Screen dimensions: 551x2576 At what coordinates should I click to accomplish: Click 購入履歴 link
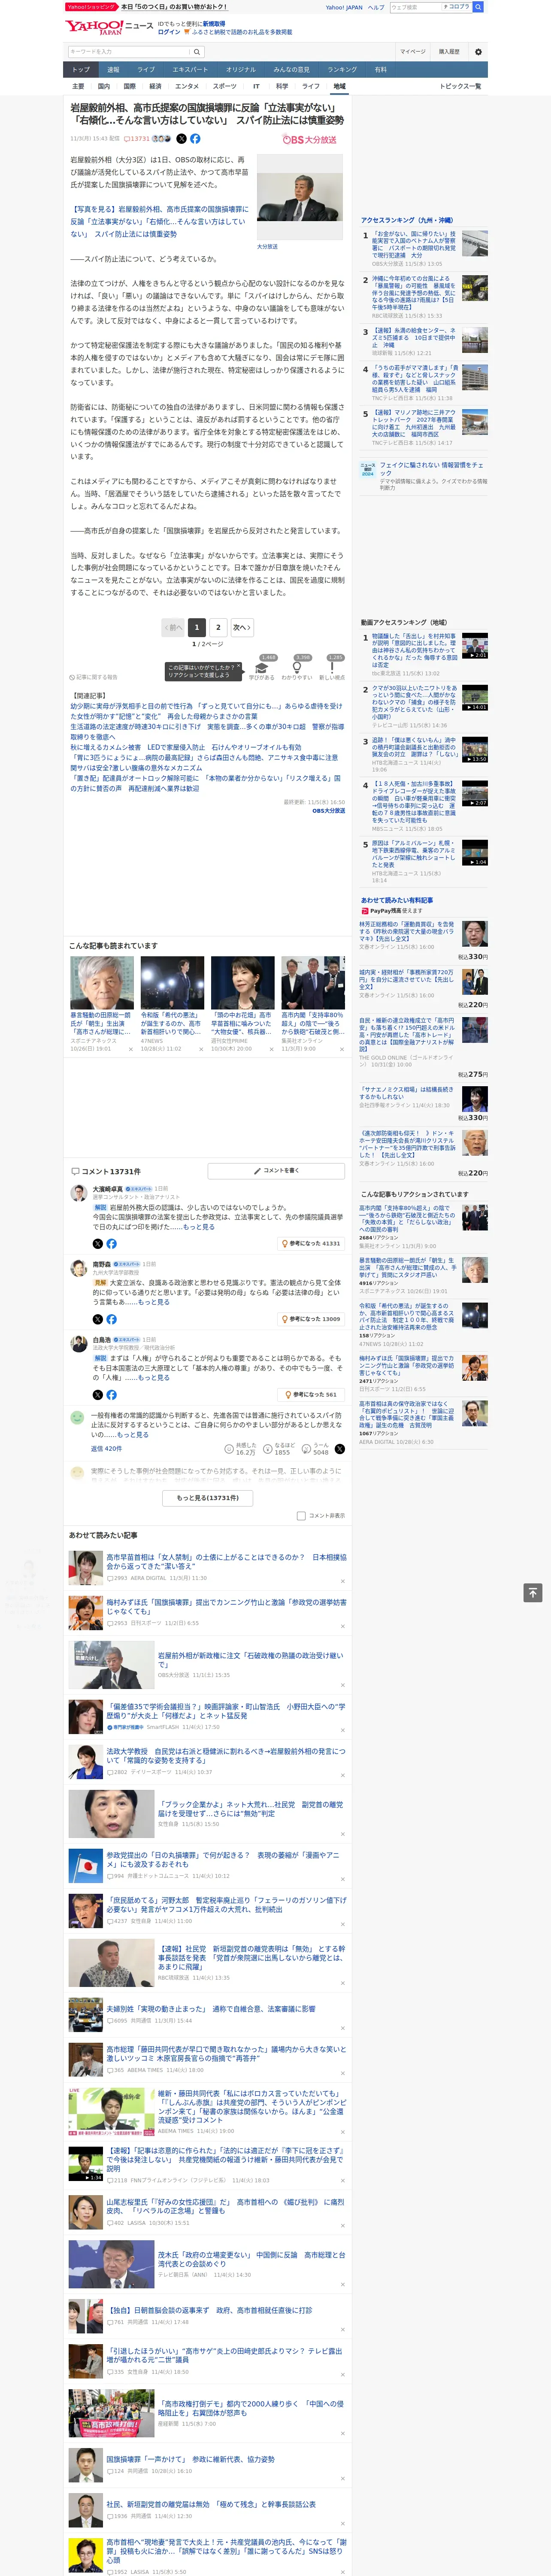tap(449, 52)
